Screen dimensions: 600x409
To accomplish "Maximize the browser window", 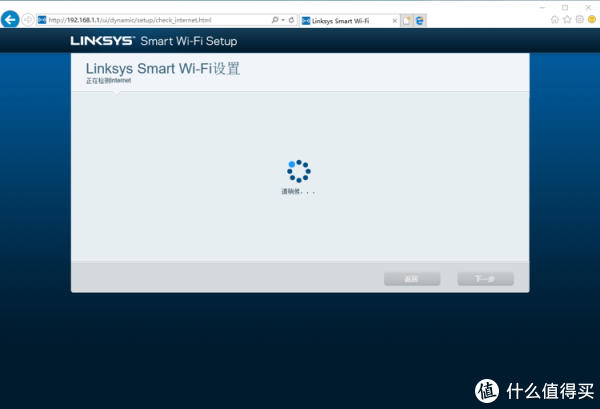I will [565, 7].
